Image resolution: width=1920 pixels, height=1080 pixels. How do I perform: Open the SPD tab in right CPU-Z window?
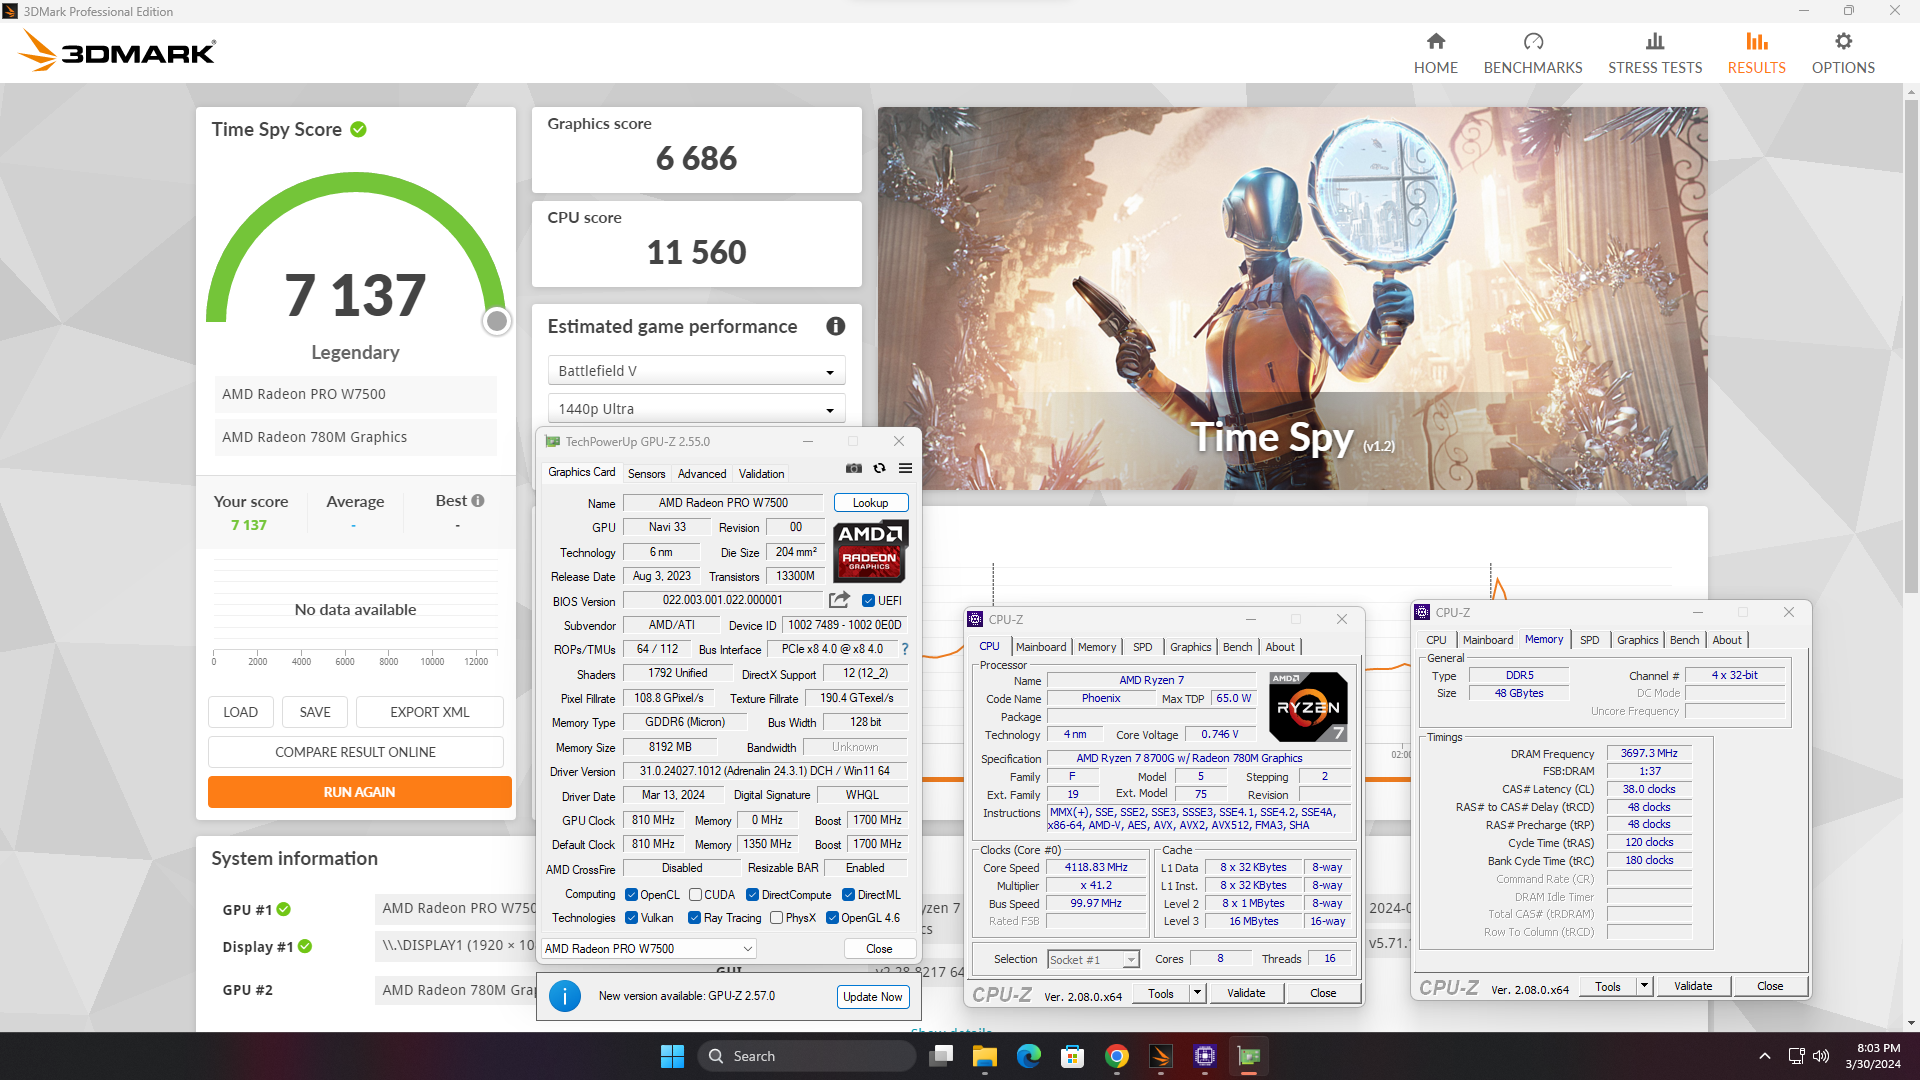pos(1589,640)
